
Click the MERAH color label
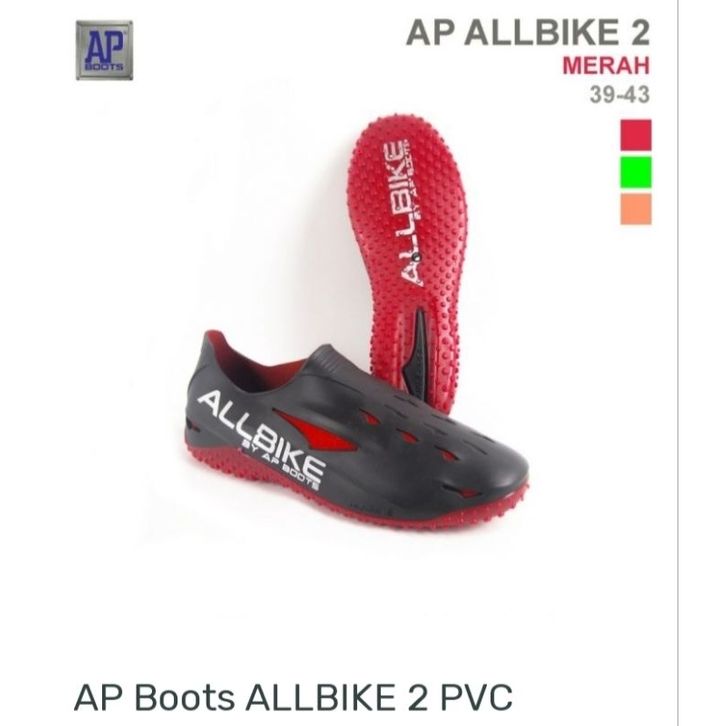tap(606, 65)
